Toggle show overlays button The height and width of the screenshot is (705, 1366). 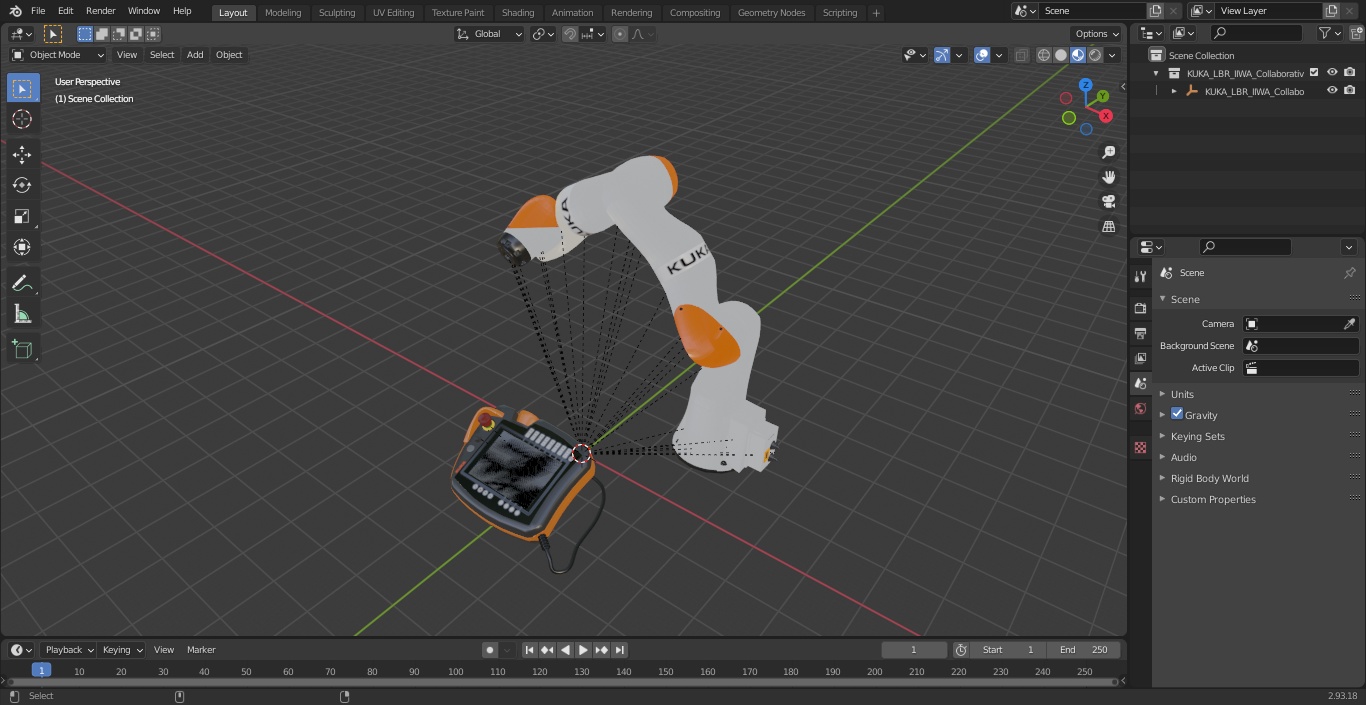(982, 55)
